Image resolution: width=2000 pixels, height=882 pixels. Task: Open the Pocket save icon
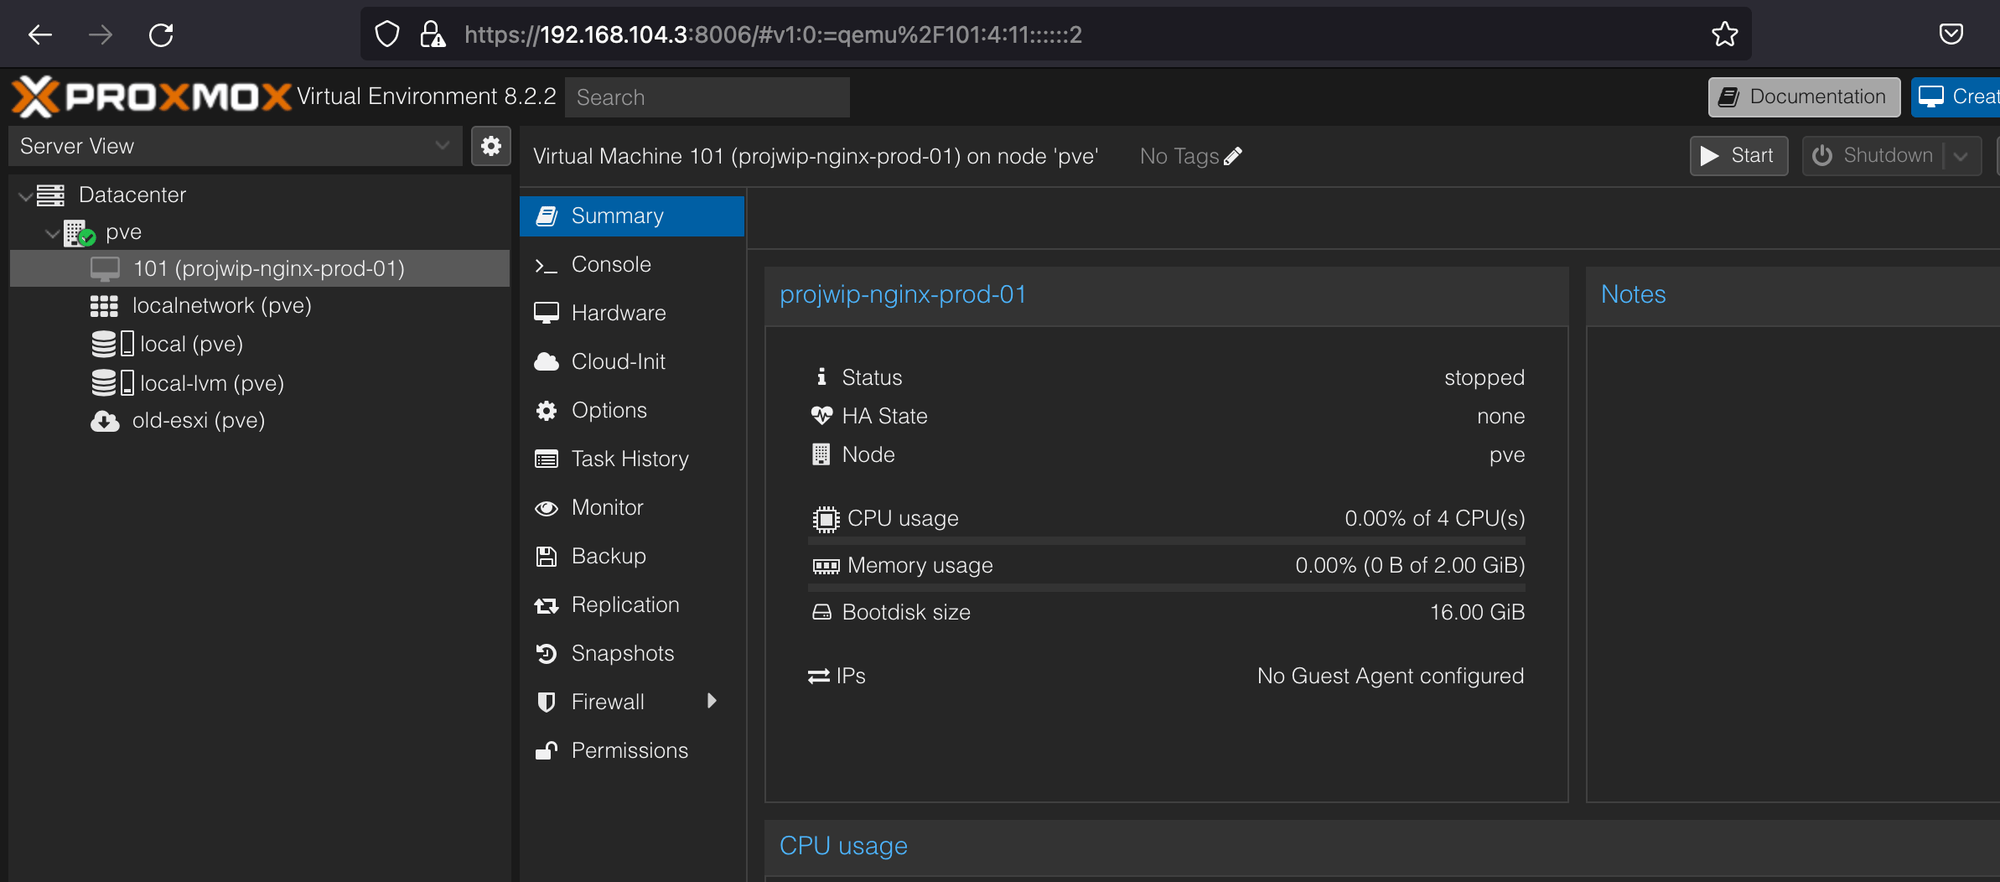pos(1951,35)
